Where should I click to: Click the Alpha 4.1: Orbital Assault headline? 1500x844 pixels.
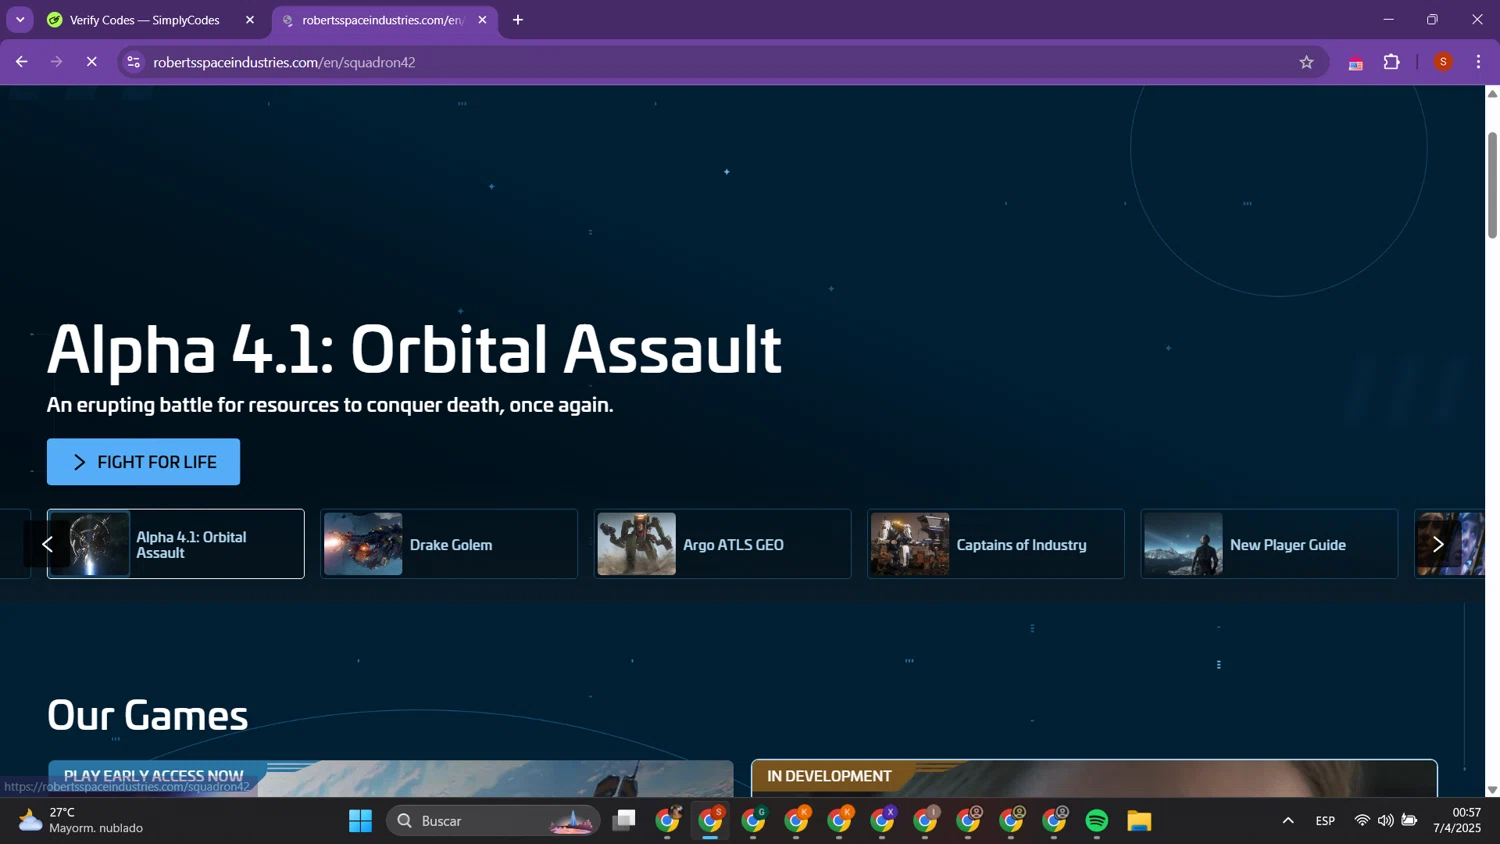click(414, 349)
